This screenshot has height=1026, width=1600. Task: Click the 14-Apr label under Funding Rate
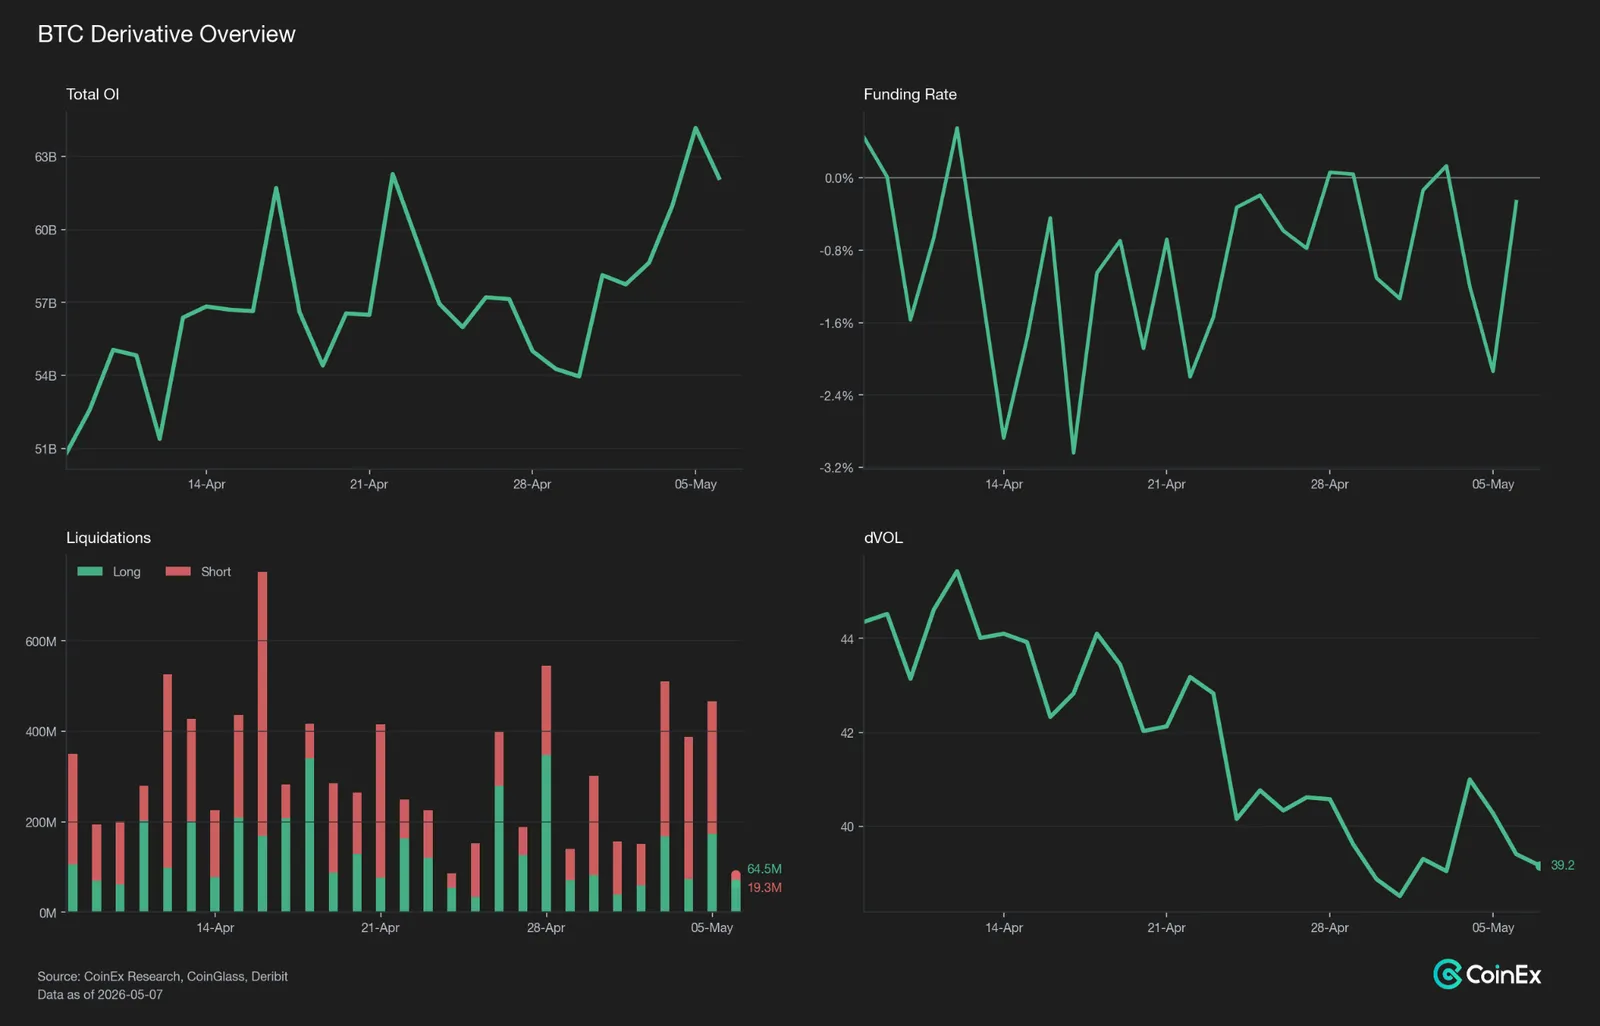click(x=1004, y=484)
